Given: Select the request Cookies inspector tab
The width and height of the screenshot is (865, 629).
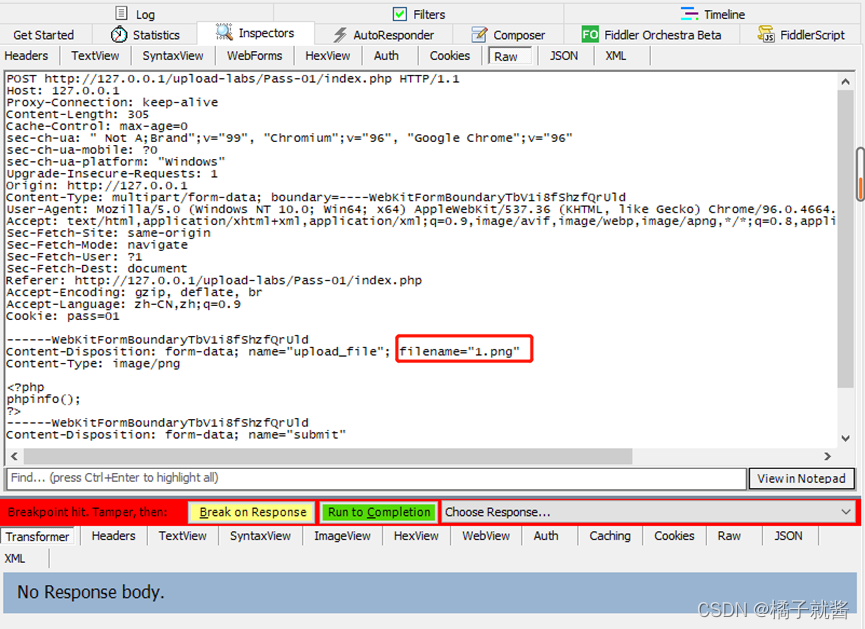Looking at the screenshot, I should tap(450, 56).
